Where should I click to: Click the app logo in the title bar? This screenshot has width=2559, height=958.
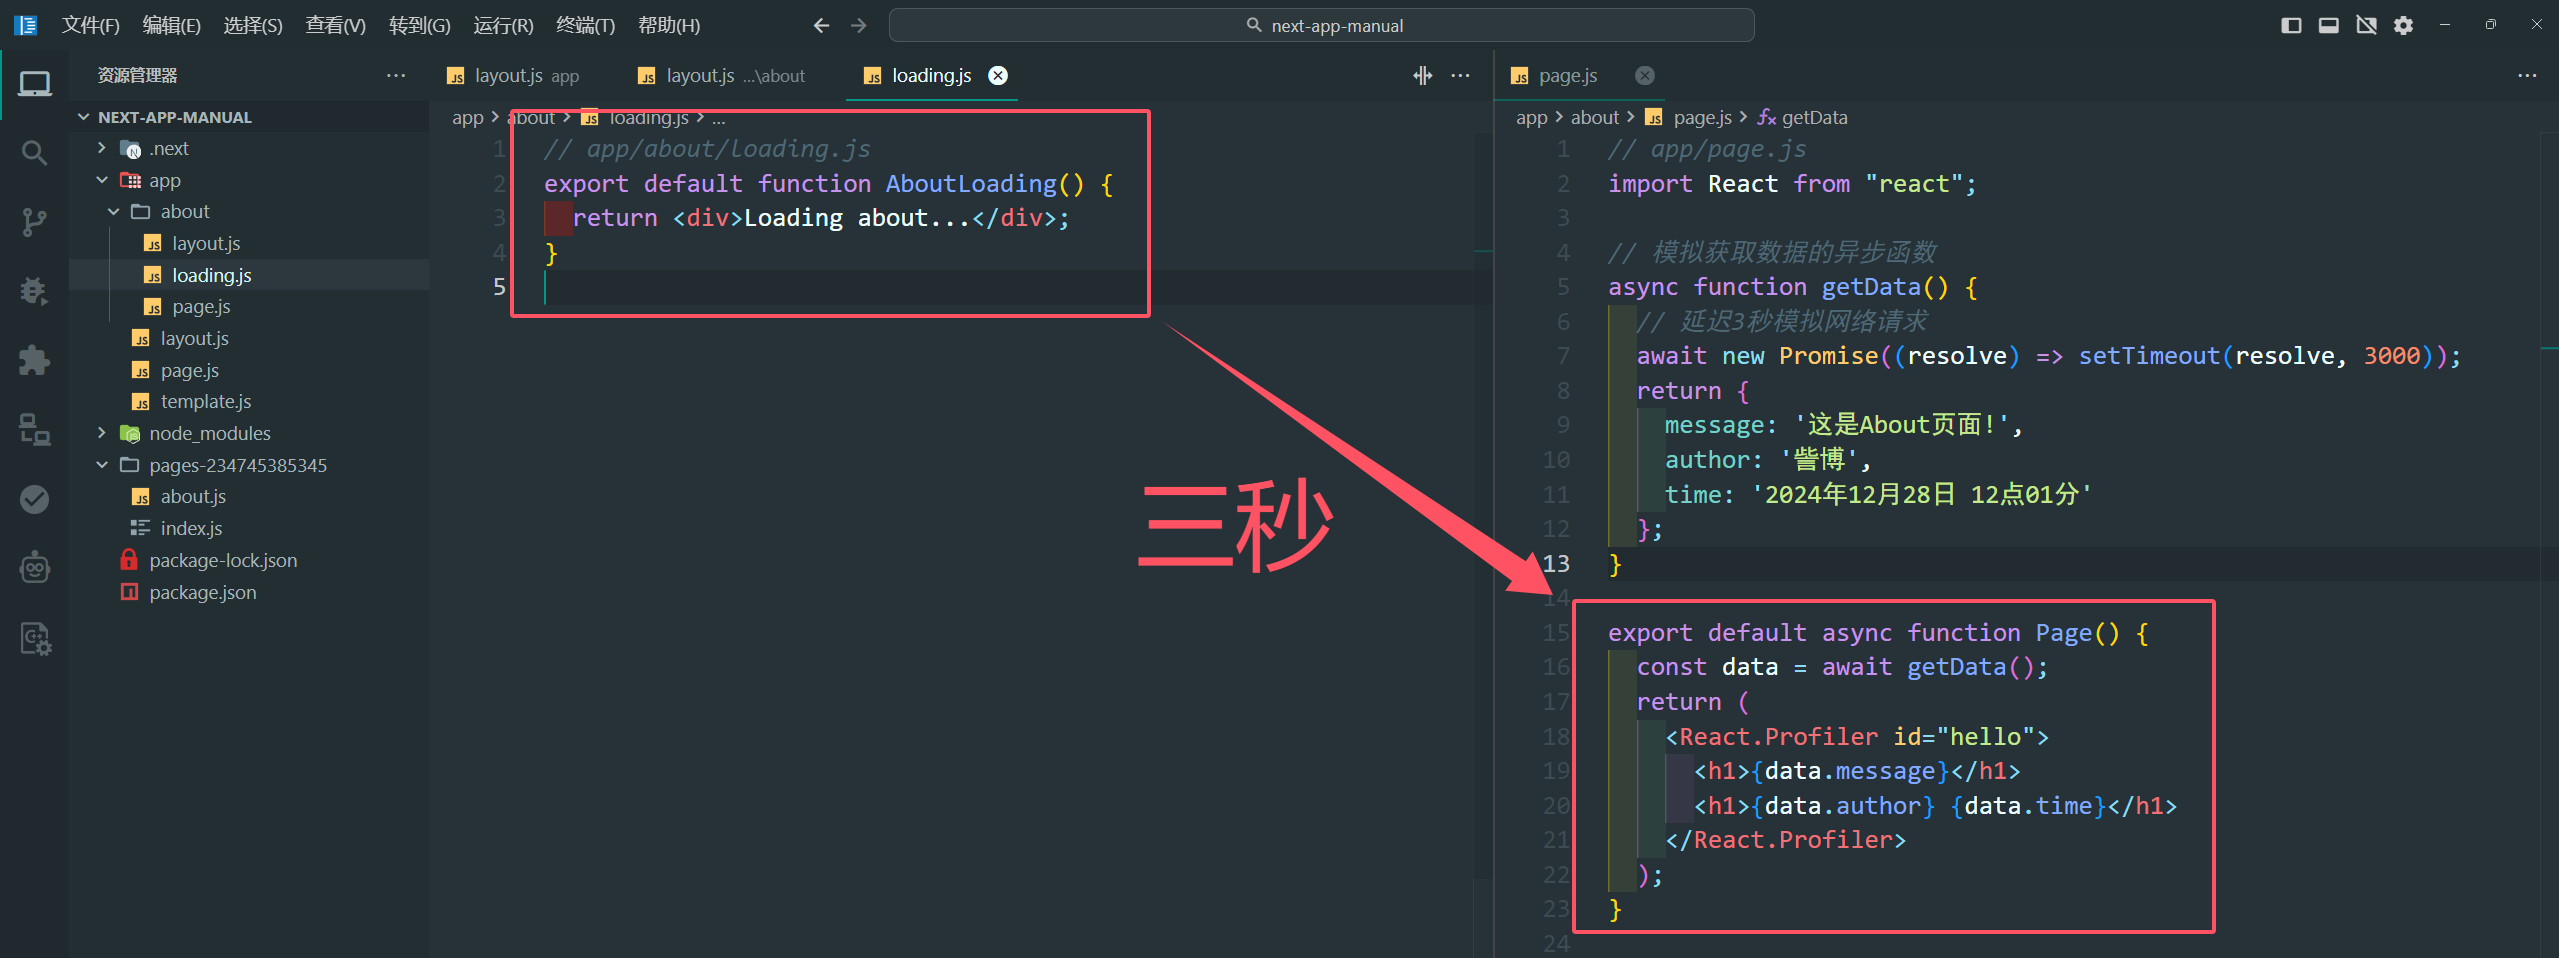26,25
